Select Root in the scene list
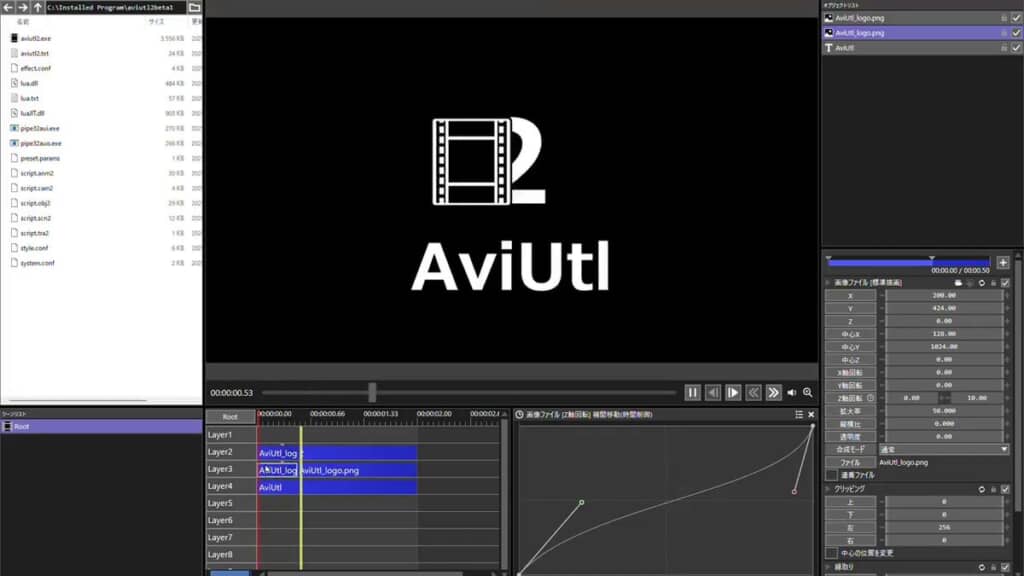 [x=101, y=426]
